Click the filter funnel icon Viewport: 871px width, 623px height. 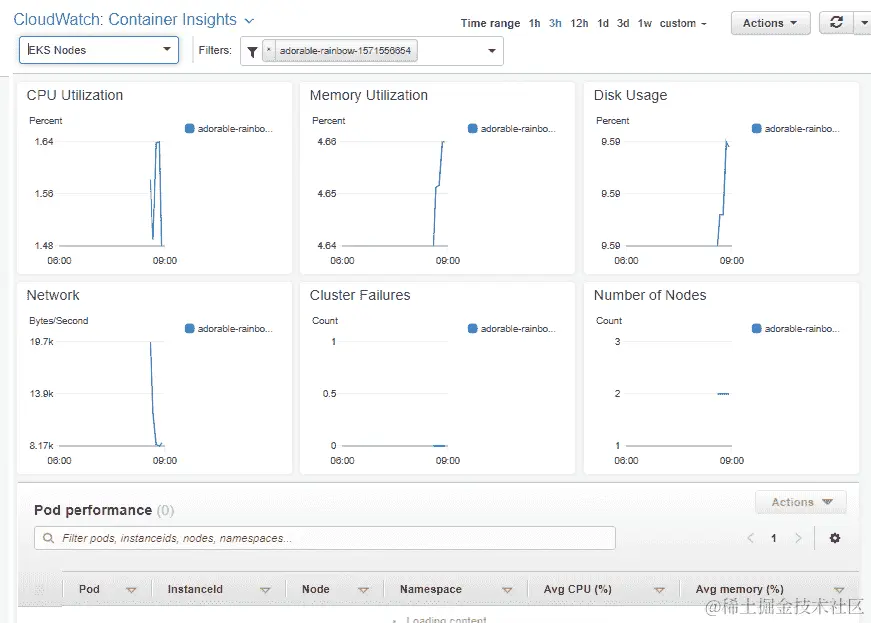click(x=252, y=52)
